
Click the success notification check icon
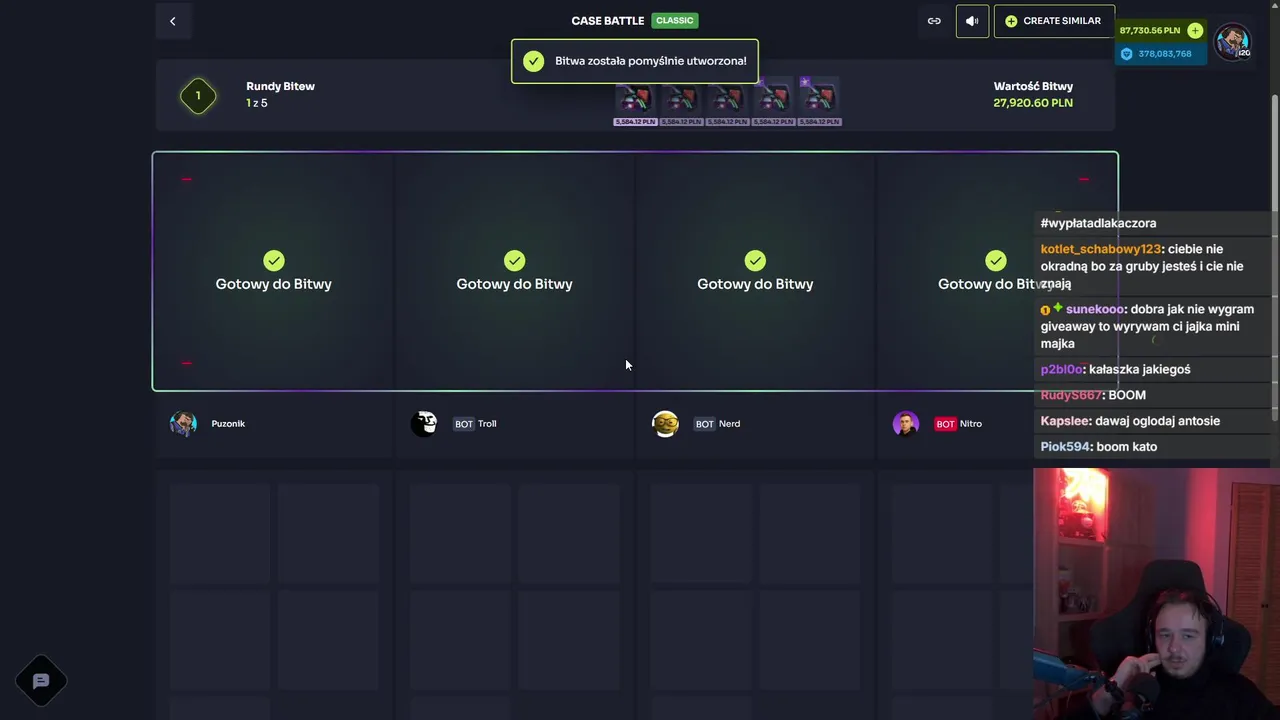(534, 61)
